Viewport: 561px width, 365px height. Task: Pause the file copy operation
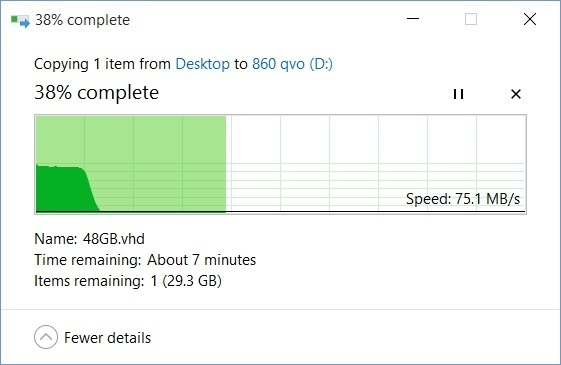coord(458,94)
